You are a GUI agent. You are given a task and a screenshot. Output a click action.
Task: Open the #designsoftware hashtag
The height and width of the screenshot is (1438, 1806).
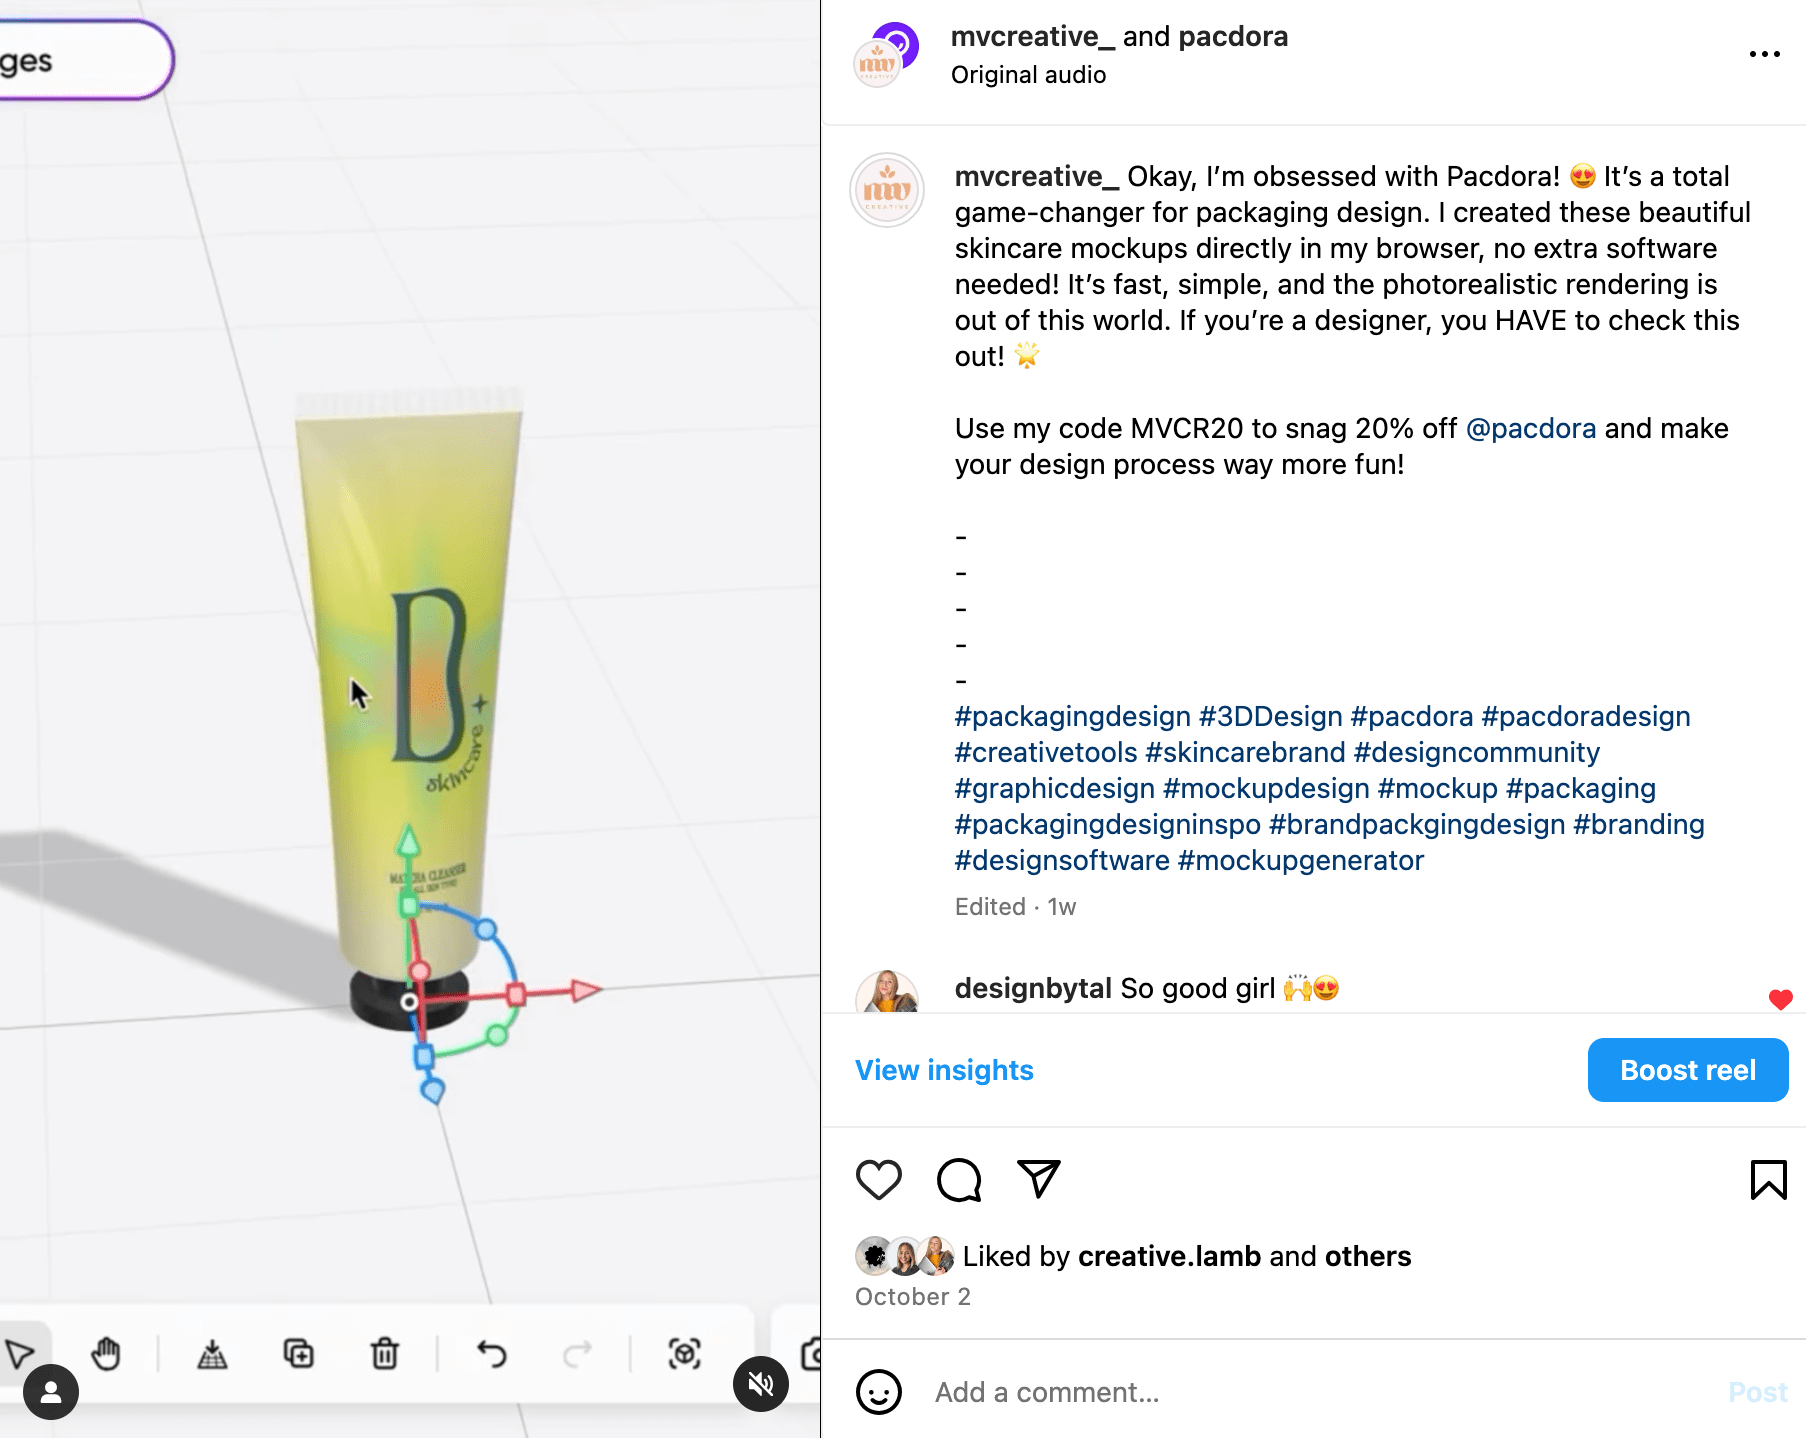click(x=1062, y=860)
